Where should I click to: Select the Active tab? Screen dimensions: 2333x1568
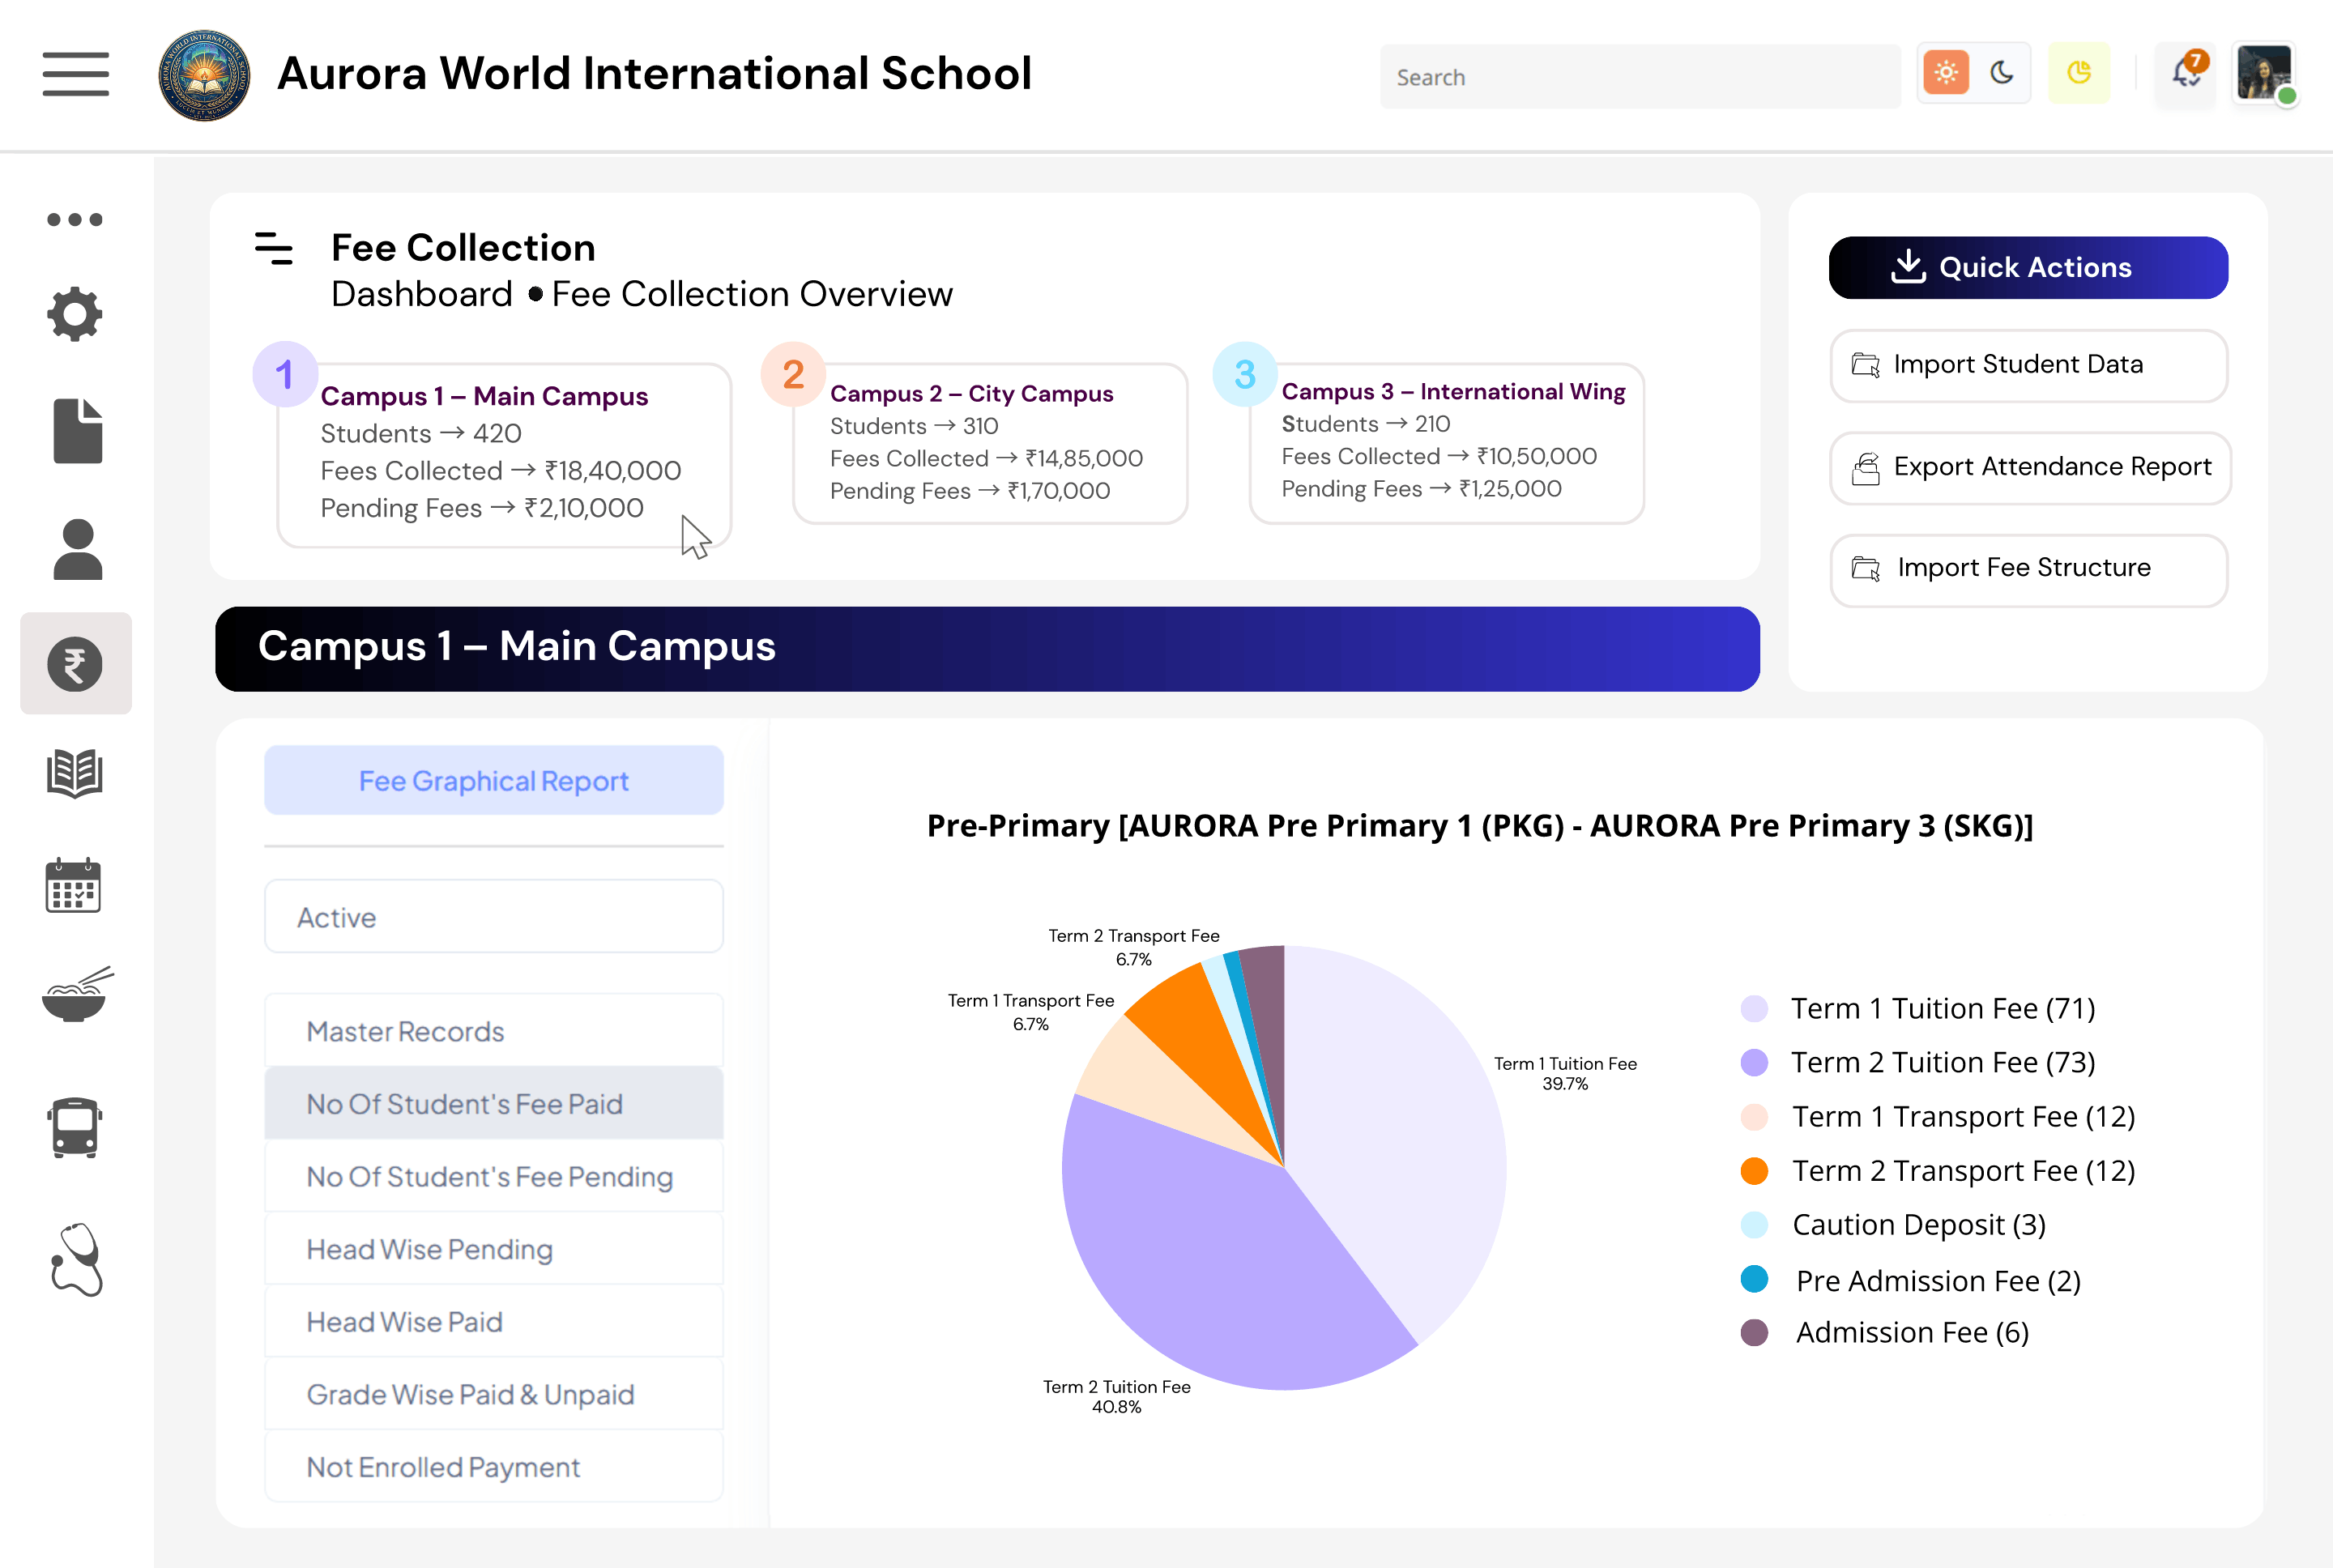(493, 916)
